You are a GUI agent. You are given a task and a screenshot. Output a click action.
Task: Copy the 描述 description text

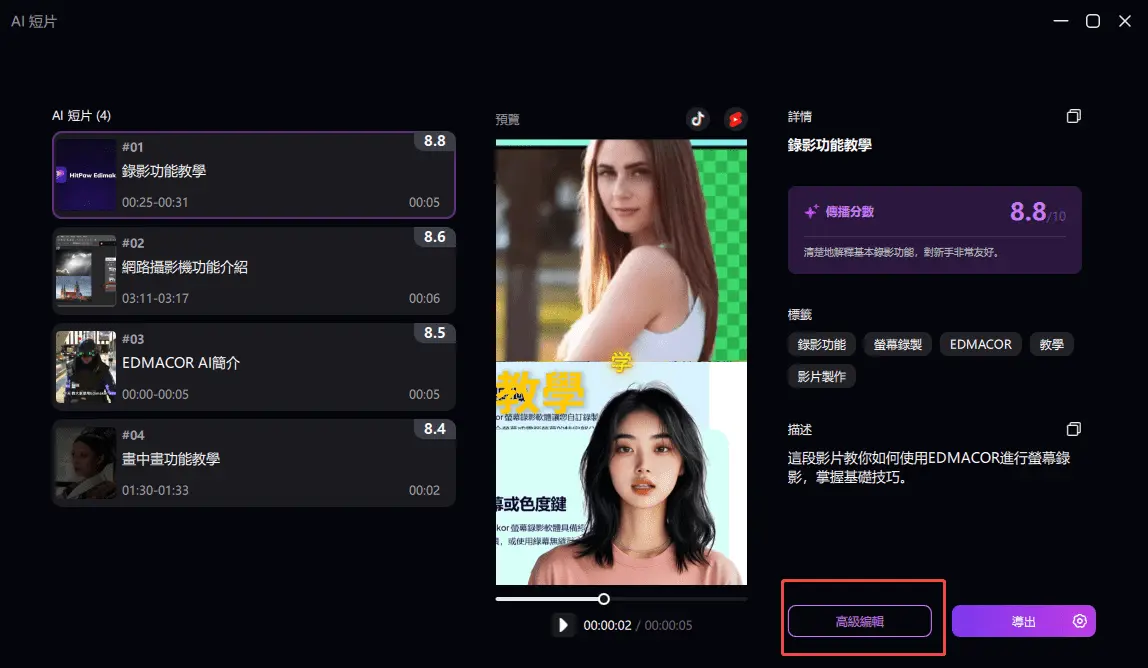1073,429
